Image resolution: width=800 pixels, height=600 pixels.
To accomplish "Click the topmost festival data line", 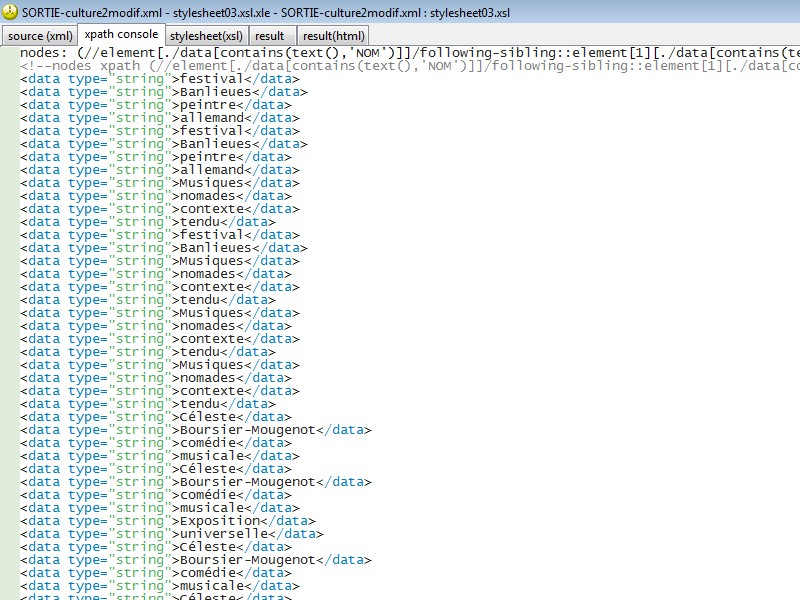I will (x=150, y=79).
